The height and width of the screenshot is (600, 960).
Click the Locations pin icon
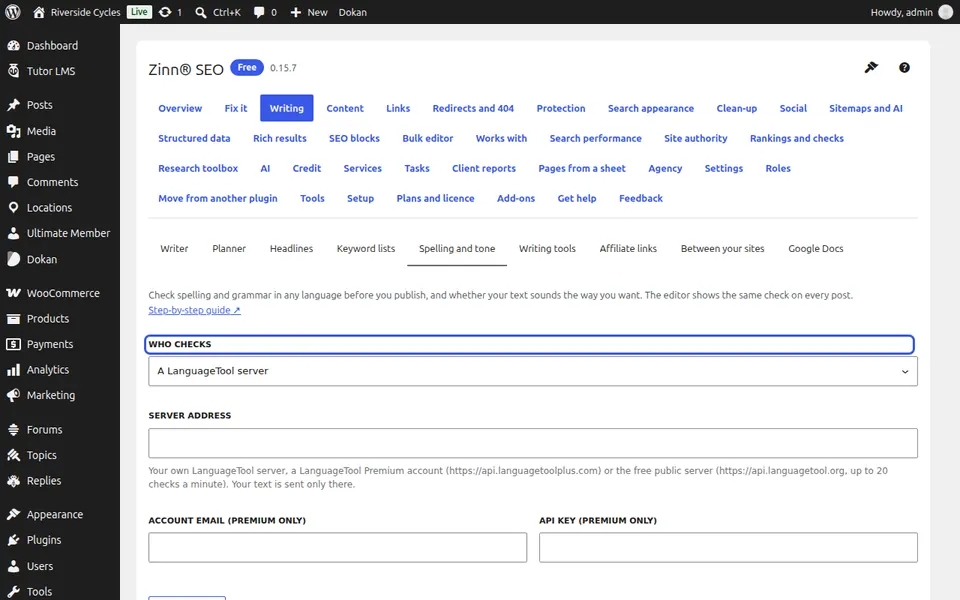pos(13,208)
